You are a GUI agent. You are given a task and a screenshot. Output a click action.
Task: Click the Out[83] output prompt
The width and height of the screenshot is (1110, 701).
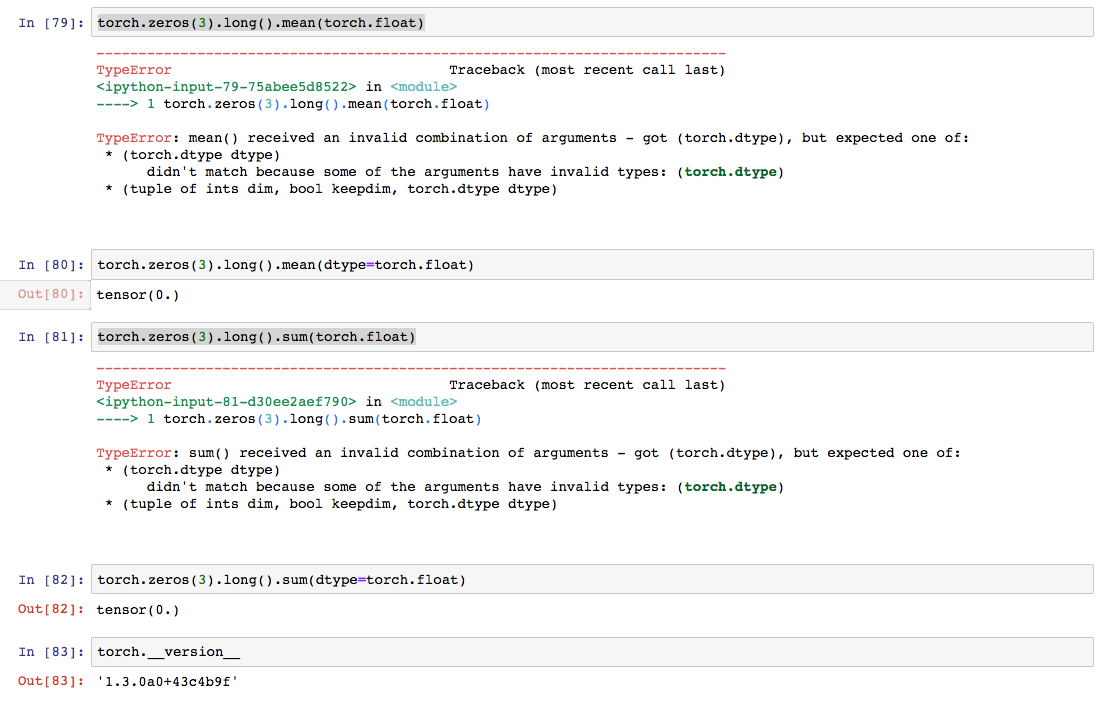(50, 681)
